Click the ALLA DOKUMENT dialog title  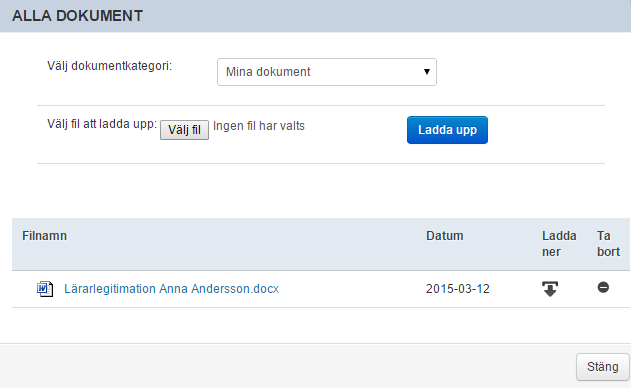pos(77,16)
